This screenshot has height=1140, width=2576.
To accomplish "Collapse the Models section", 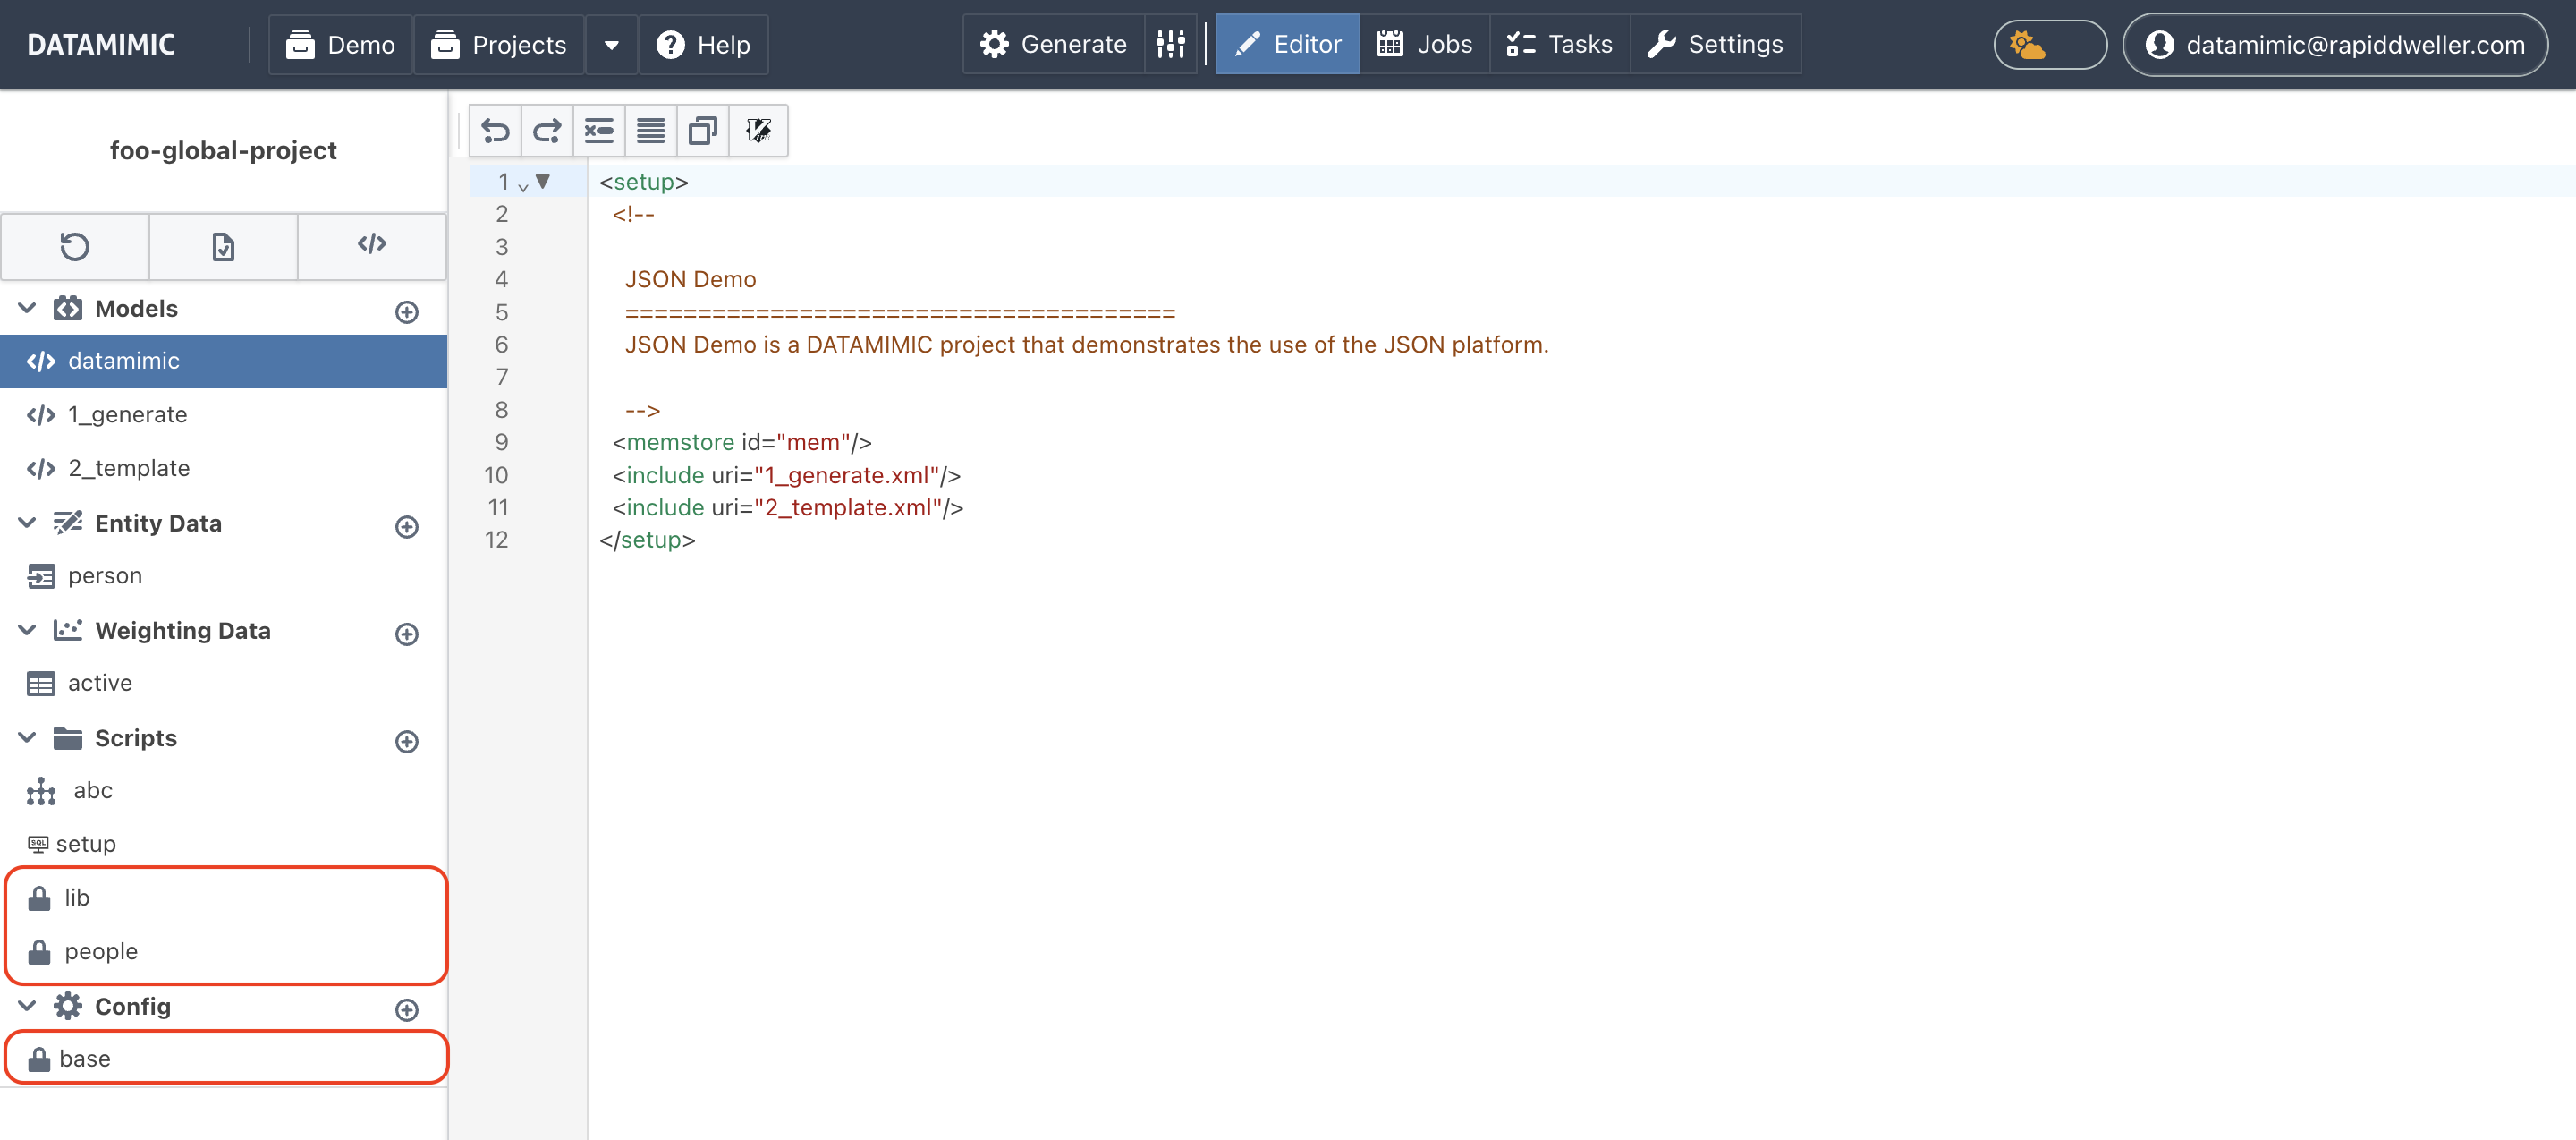I will 28,309.
